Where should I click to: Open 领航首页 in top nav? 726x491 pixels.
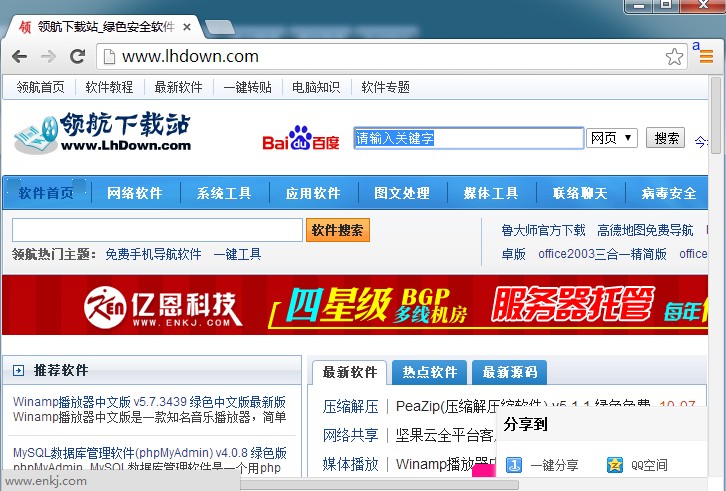(40, 87)
